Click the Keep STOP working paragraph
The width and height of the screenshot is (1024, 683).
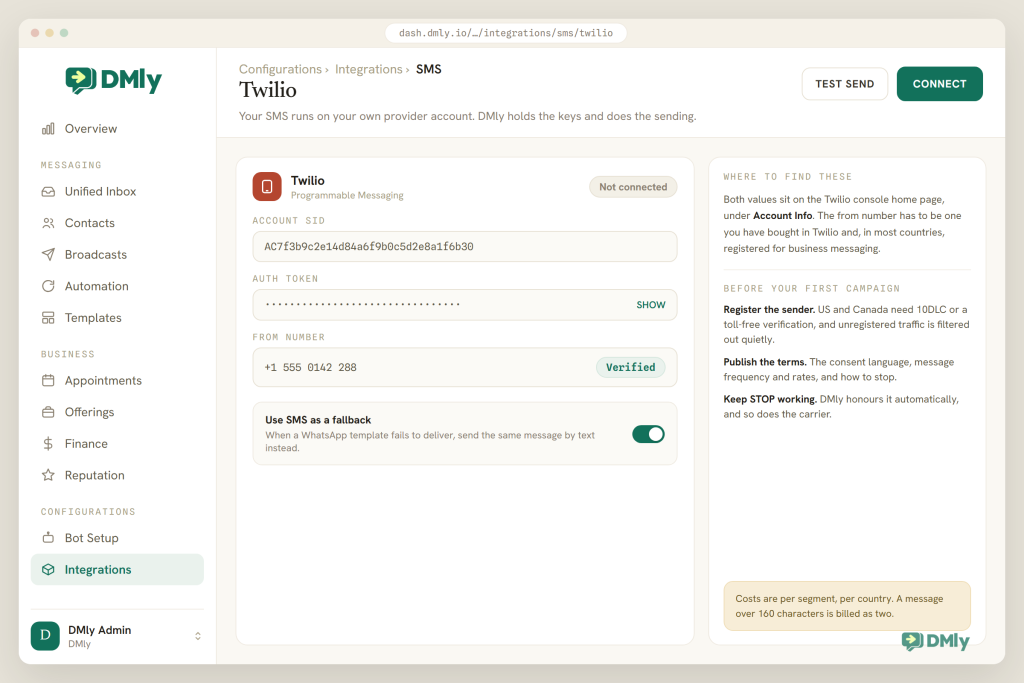click(841, 407)
